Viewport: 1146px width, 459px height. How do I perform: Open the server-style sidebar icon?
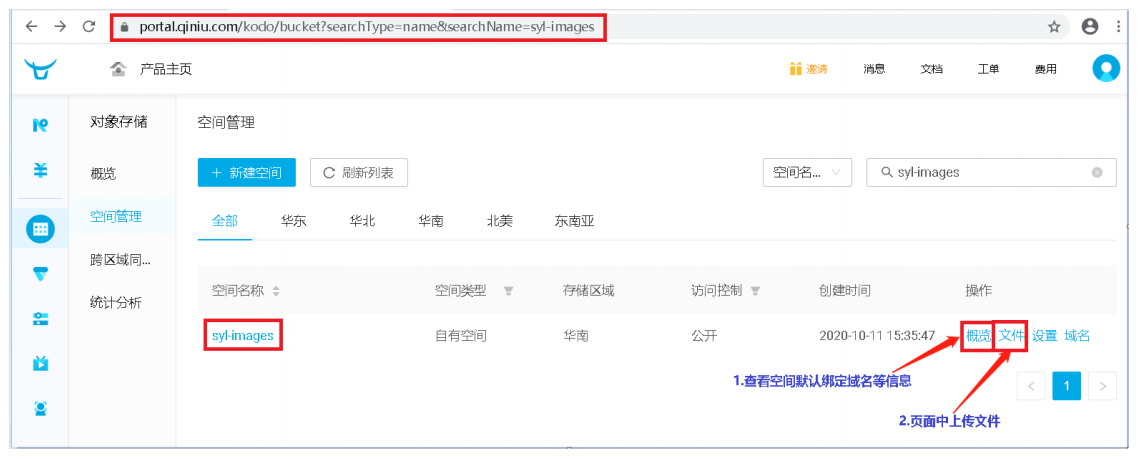[41, 319]
